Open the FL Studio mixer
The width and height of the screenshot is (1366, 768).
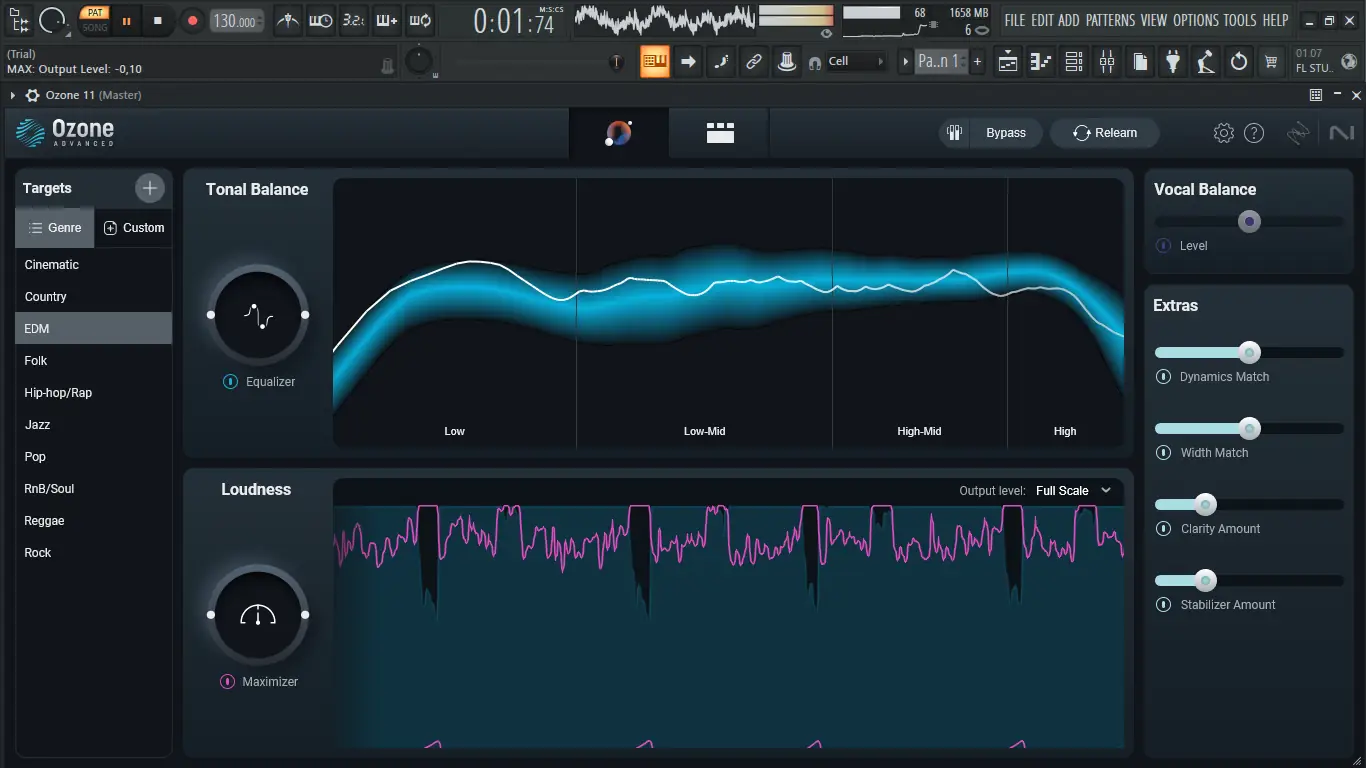[1107, 62]
